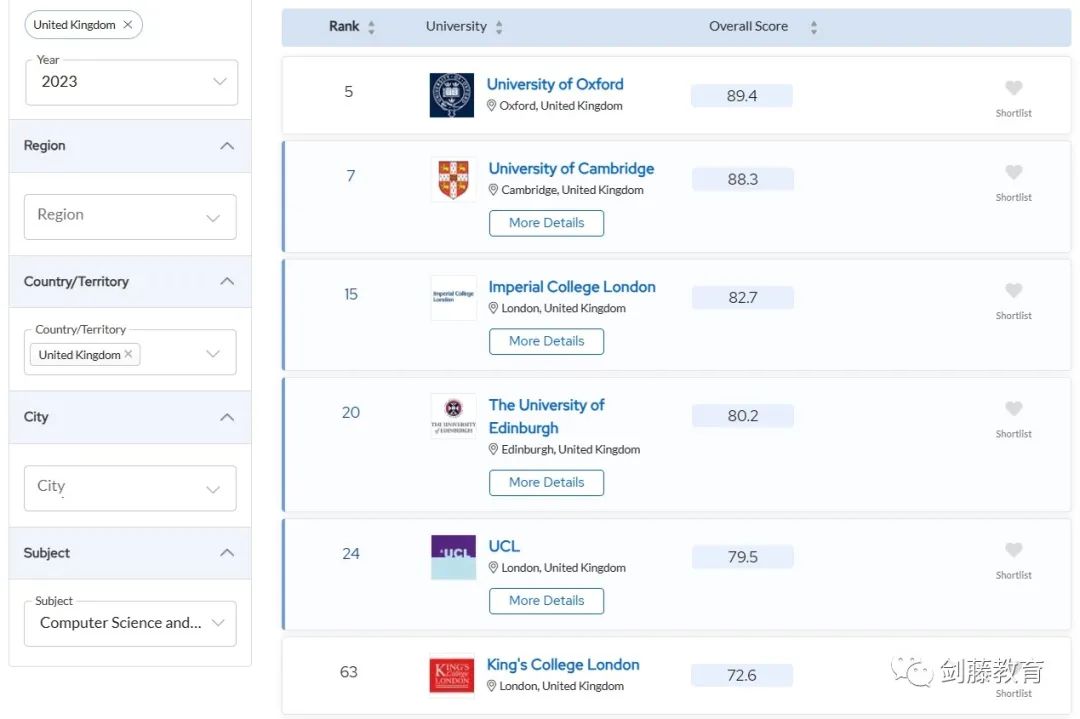
Task: Click King's College location pin icon
Action: click(491, 686)
